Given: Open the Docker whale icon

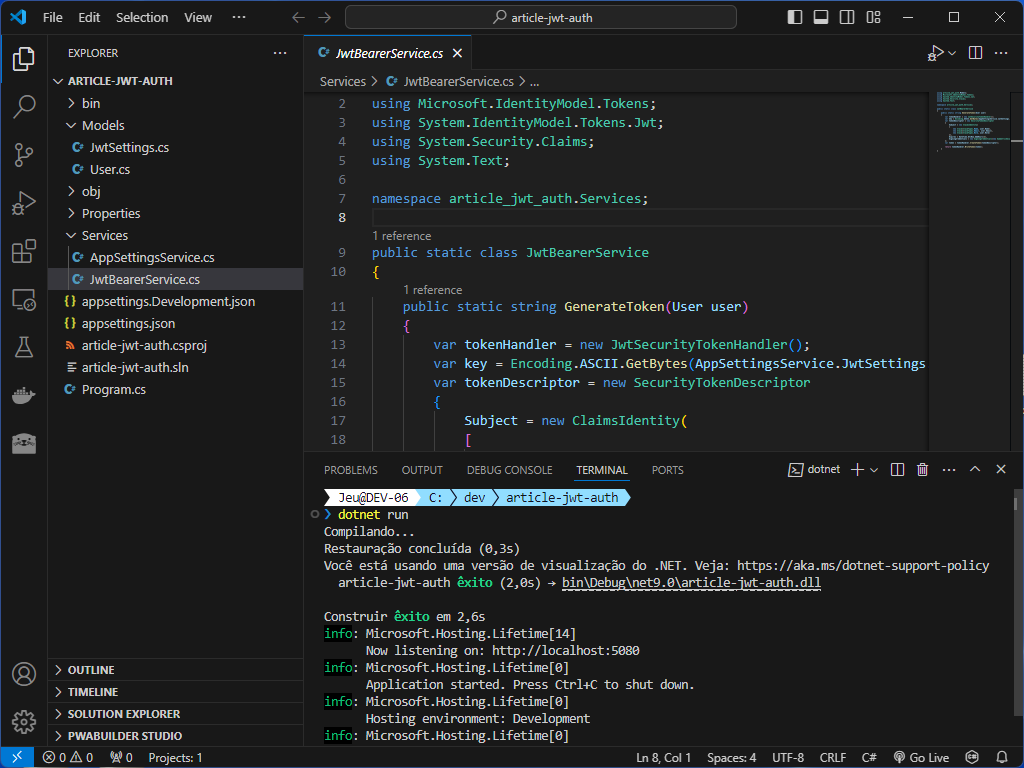Looking at the screenshot, I should tap(24, 396).
